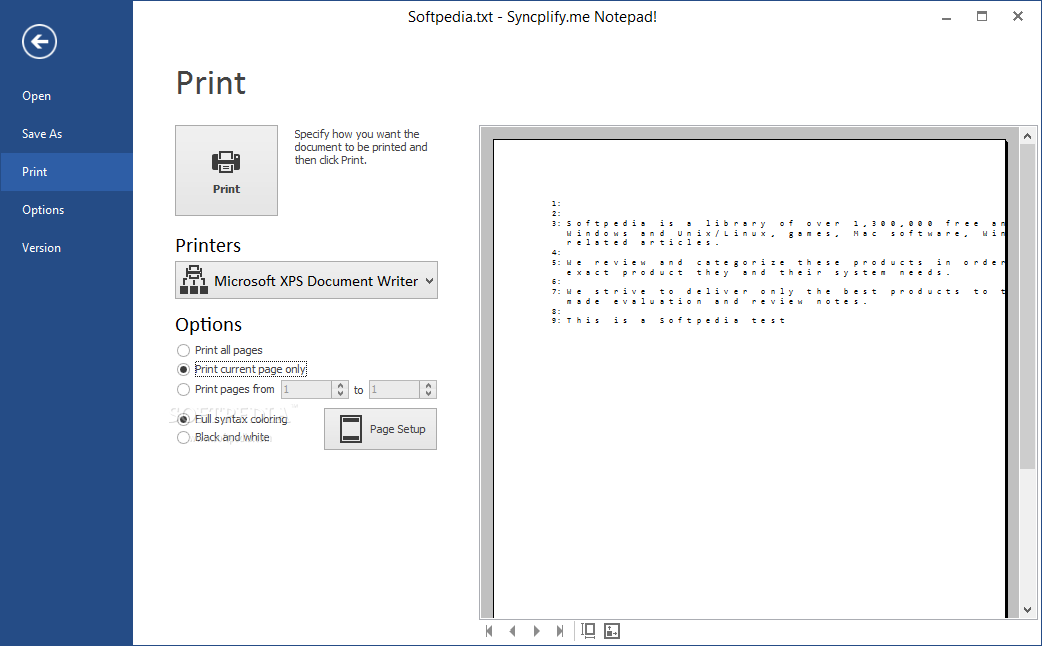Select Print current page only option
The image size is (1042, 646).
click(x=242, y=370)
